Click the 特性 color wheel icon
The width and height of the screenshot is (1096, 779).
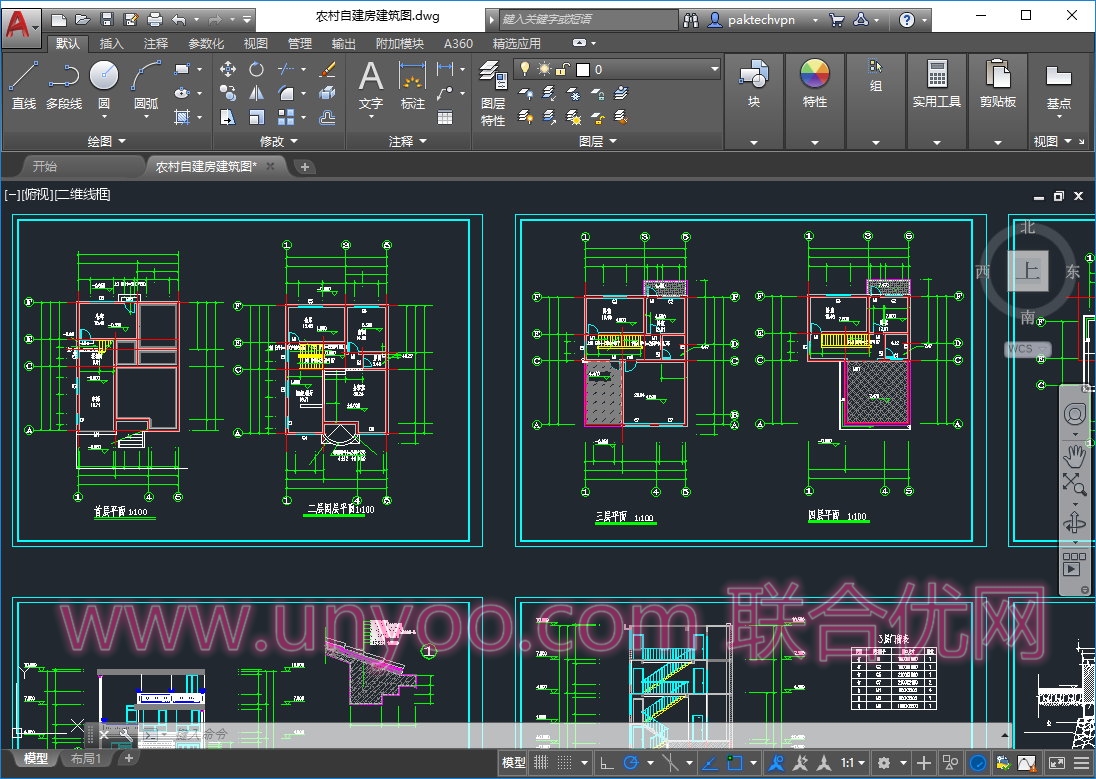tap(815, 84)
